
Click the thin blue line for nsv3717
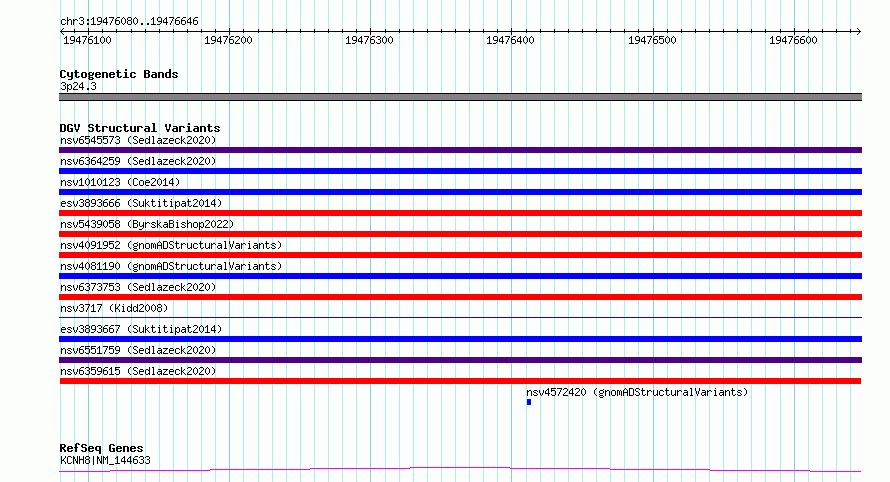(460, 317)
